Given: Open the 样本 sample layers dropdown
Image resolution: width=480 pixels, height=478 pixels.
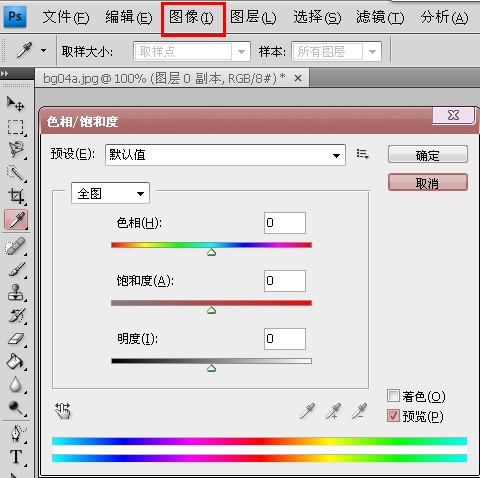Looking at the screenshot, I should 337,51.
